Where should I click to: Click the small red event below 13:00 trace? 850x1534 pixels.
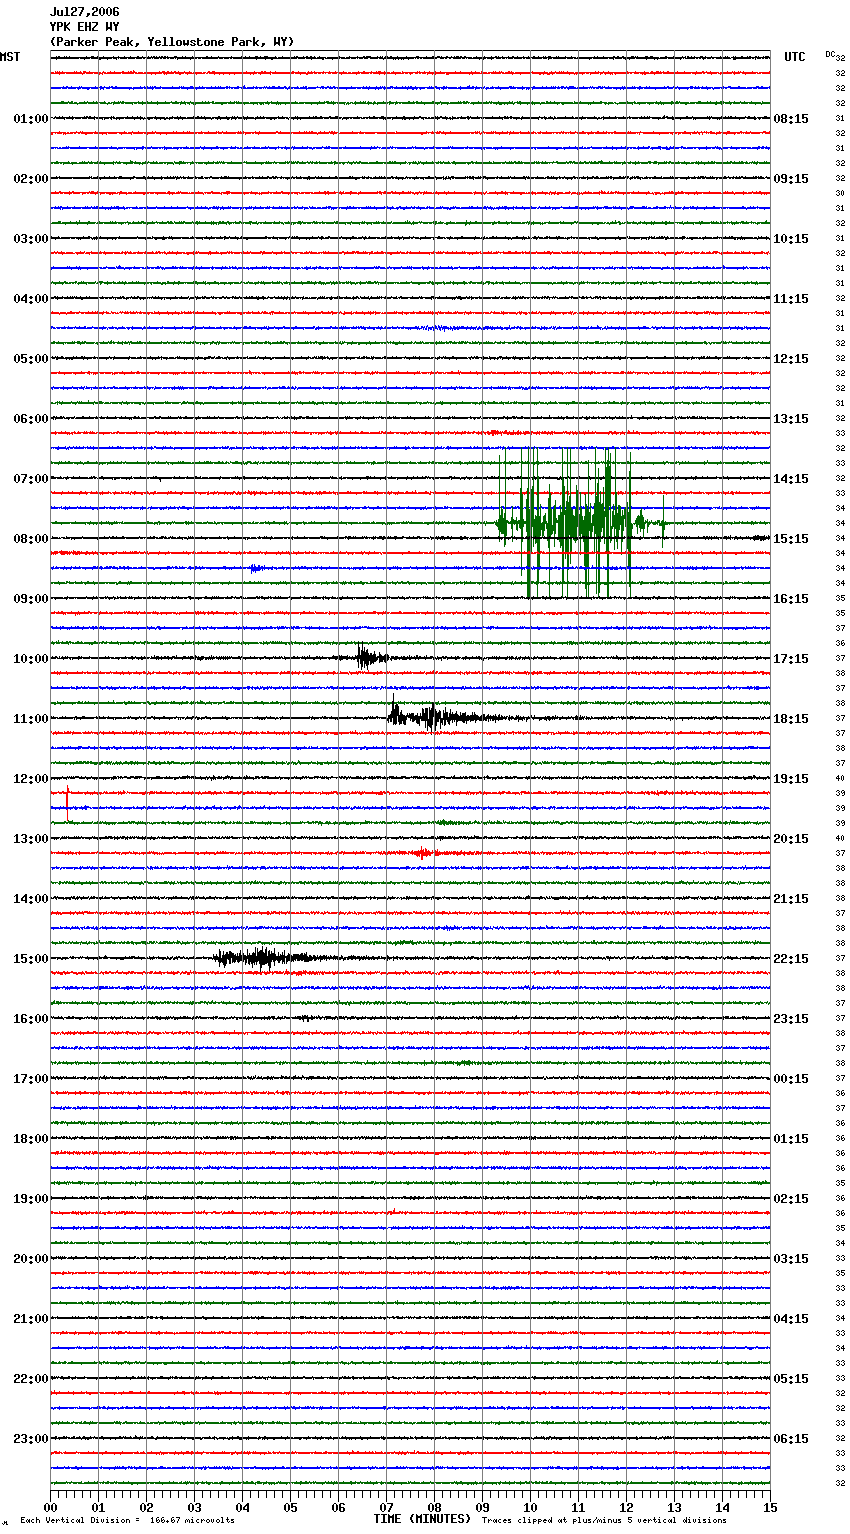click(424, 853)
